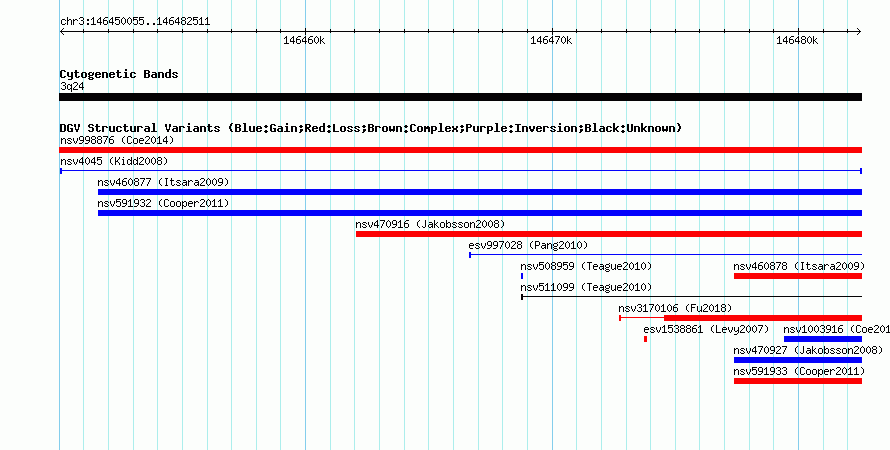Click the nsv4045 (Kidd2008) thin blue line

click(460, 171)
